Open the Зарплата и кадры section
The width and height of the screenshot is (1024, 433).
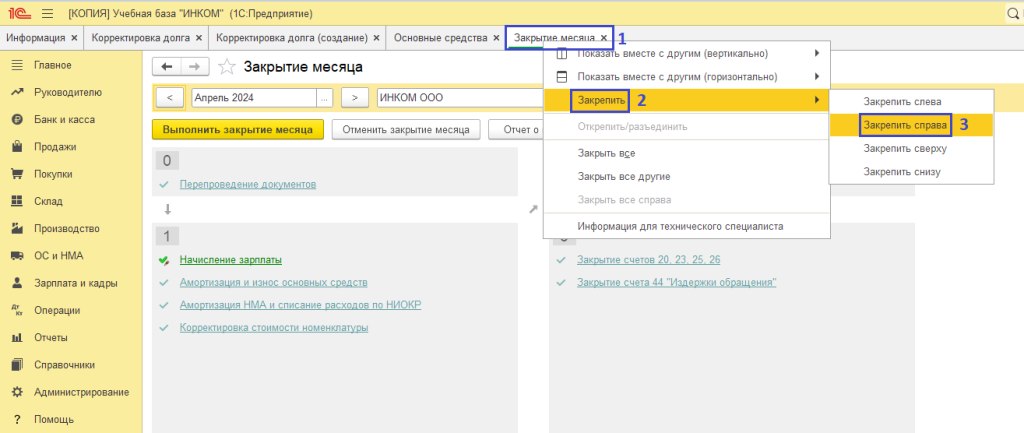76,282
